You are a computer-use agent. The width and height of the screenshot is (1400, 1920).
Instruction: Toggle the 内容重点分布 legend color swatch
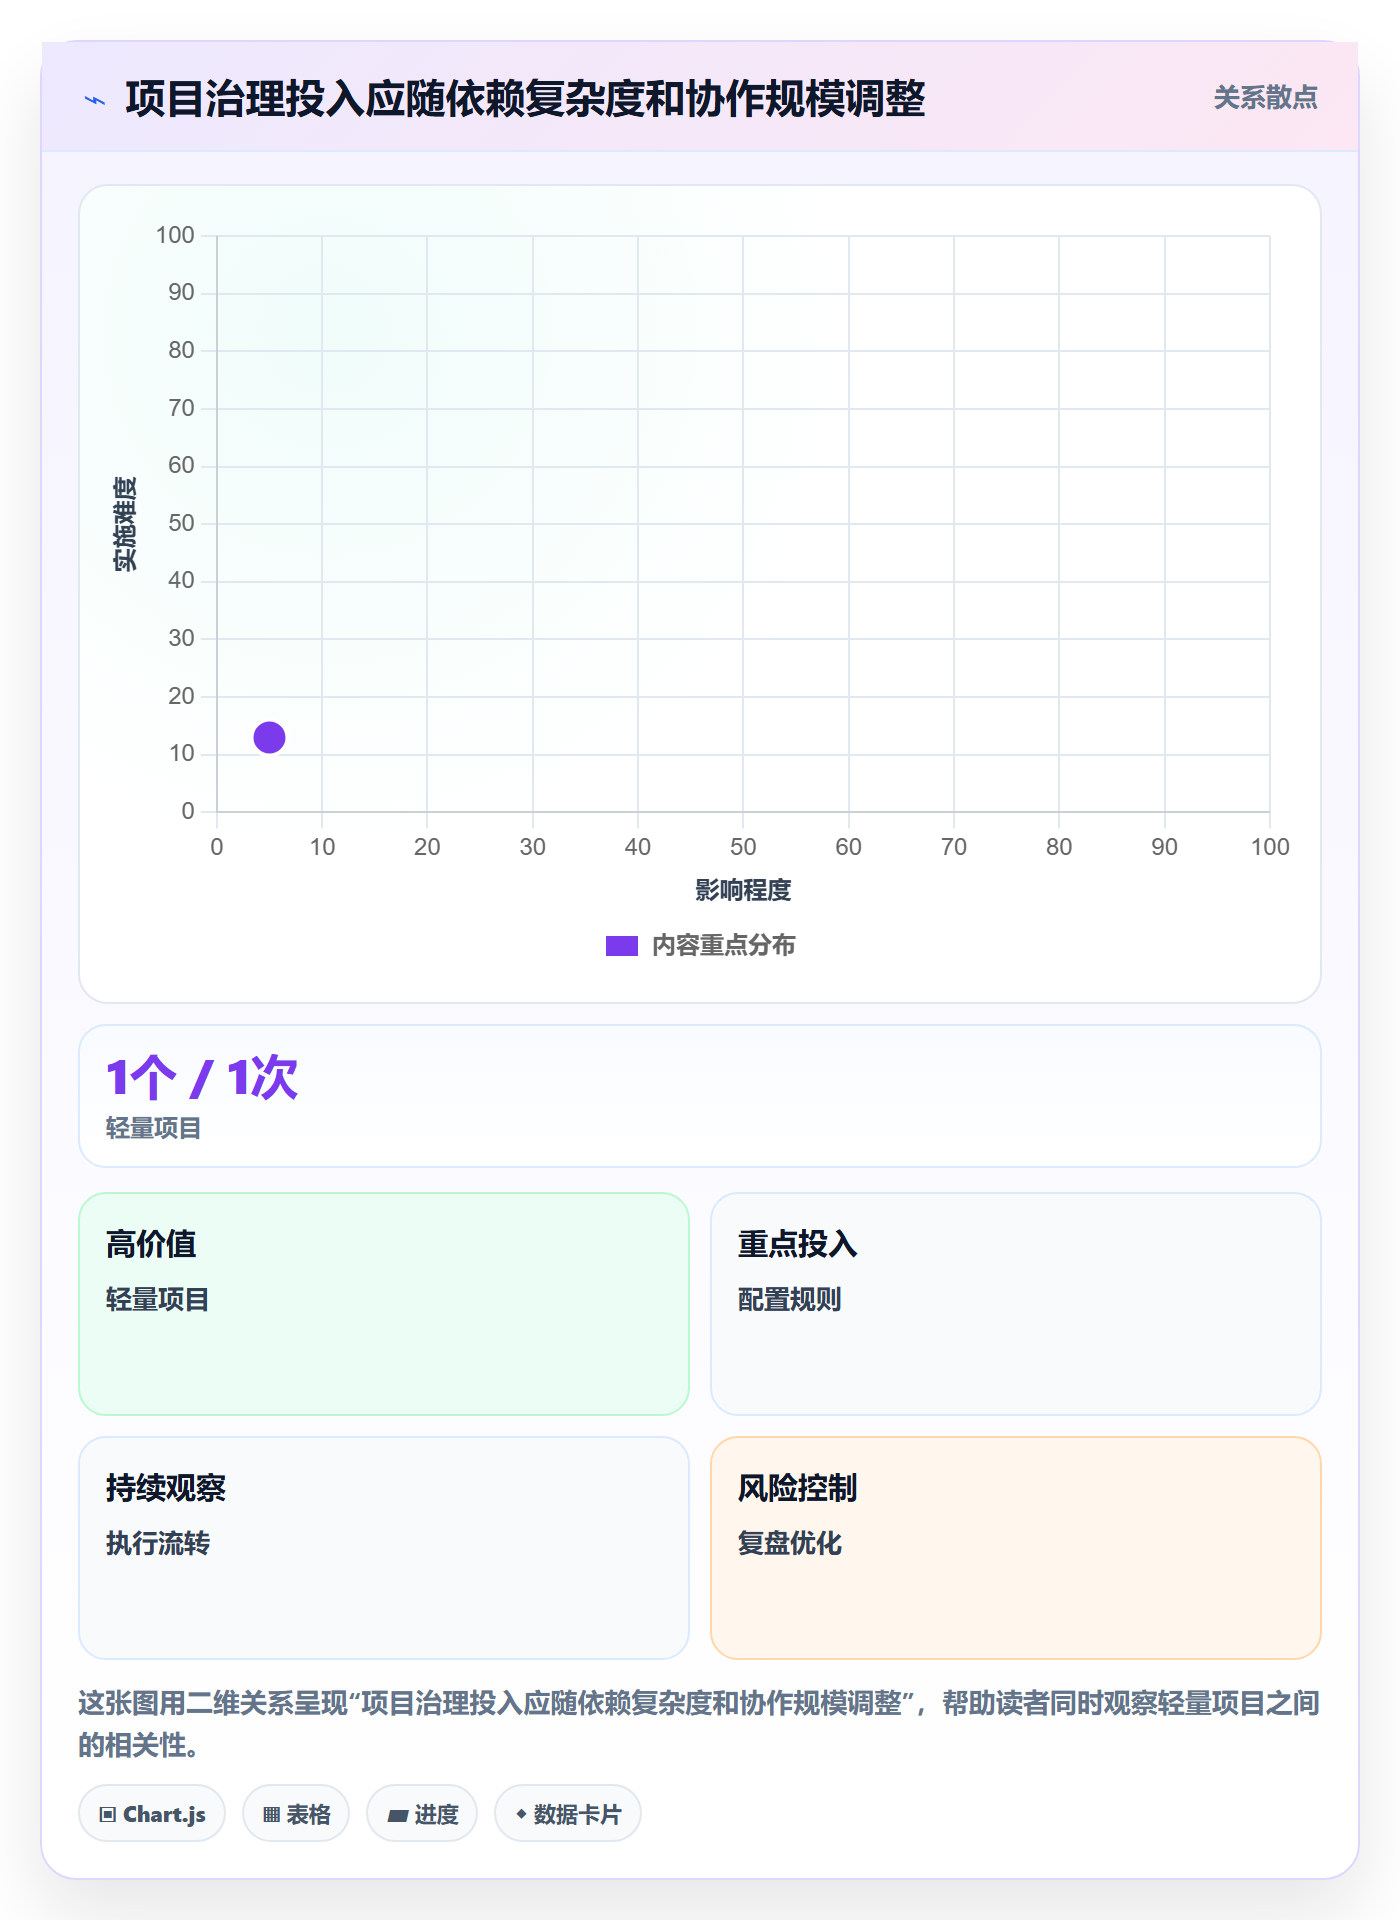click(x=621, y=946)
